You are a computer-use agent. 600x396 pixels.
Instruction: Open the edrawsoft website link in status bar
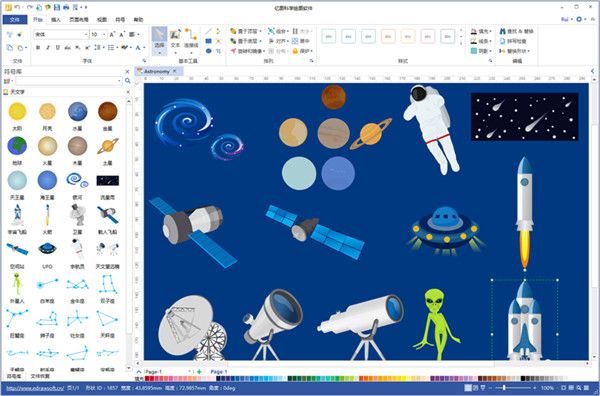35,388
